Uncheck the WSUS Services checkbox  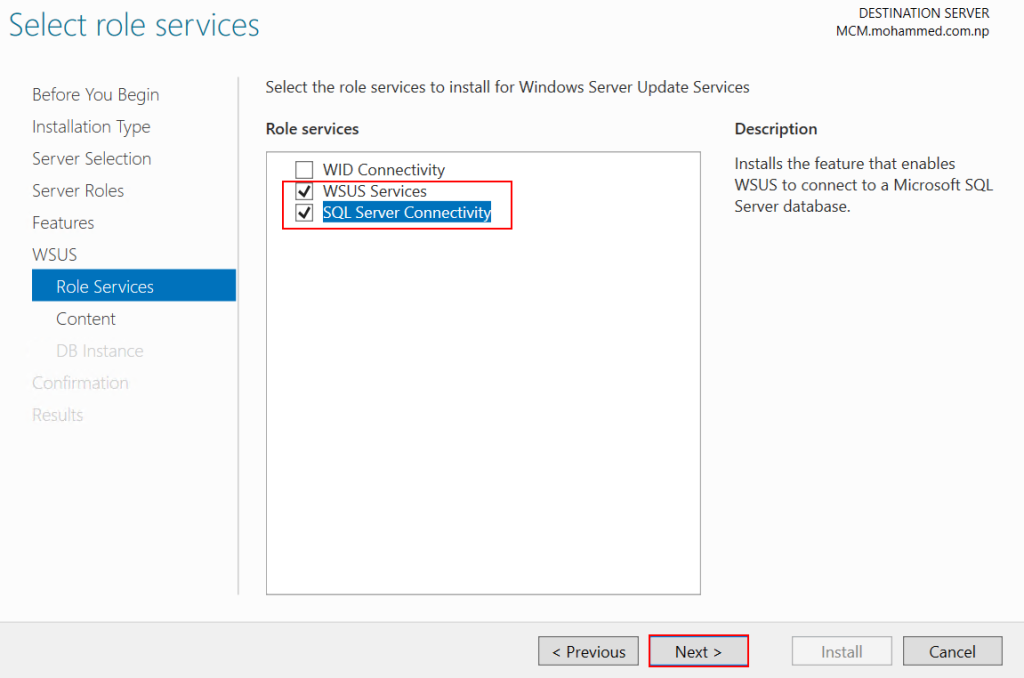[304, 191]
